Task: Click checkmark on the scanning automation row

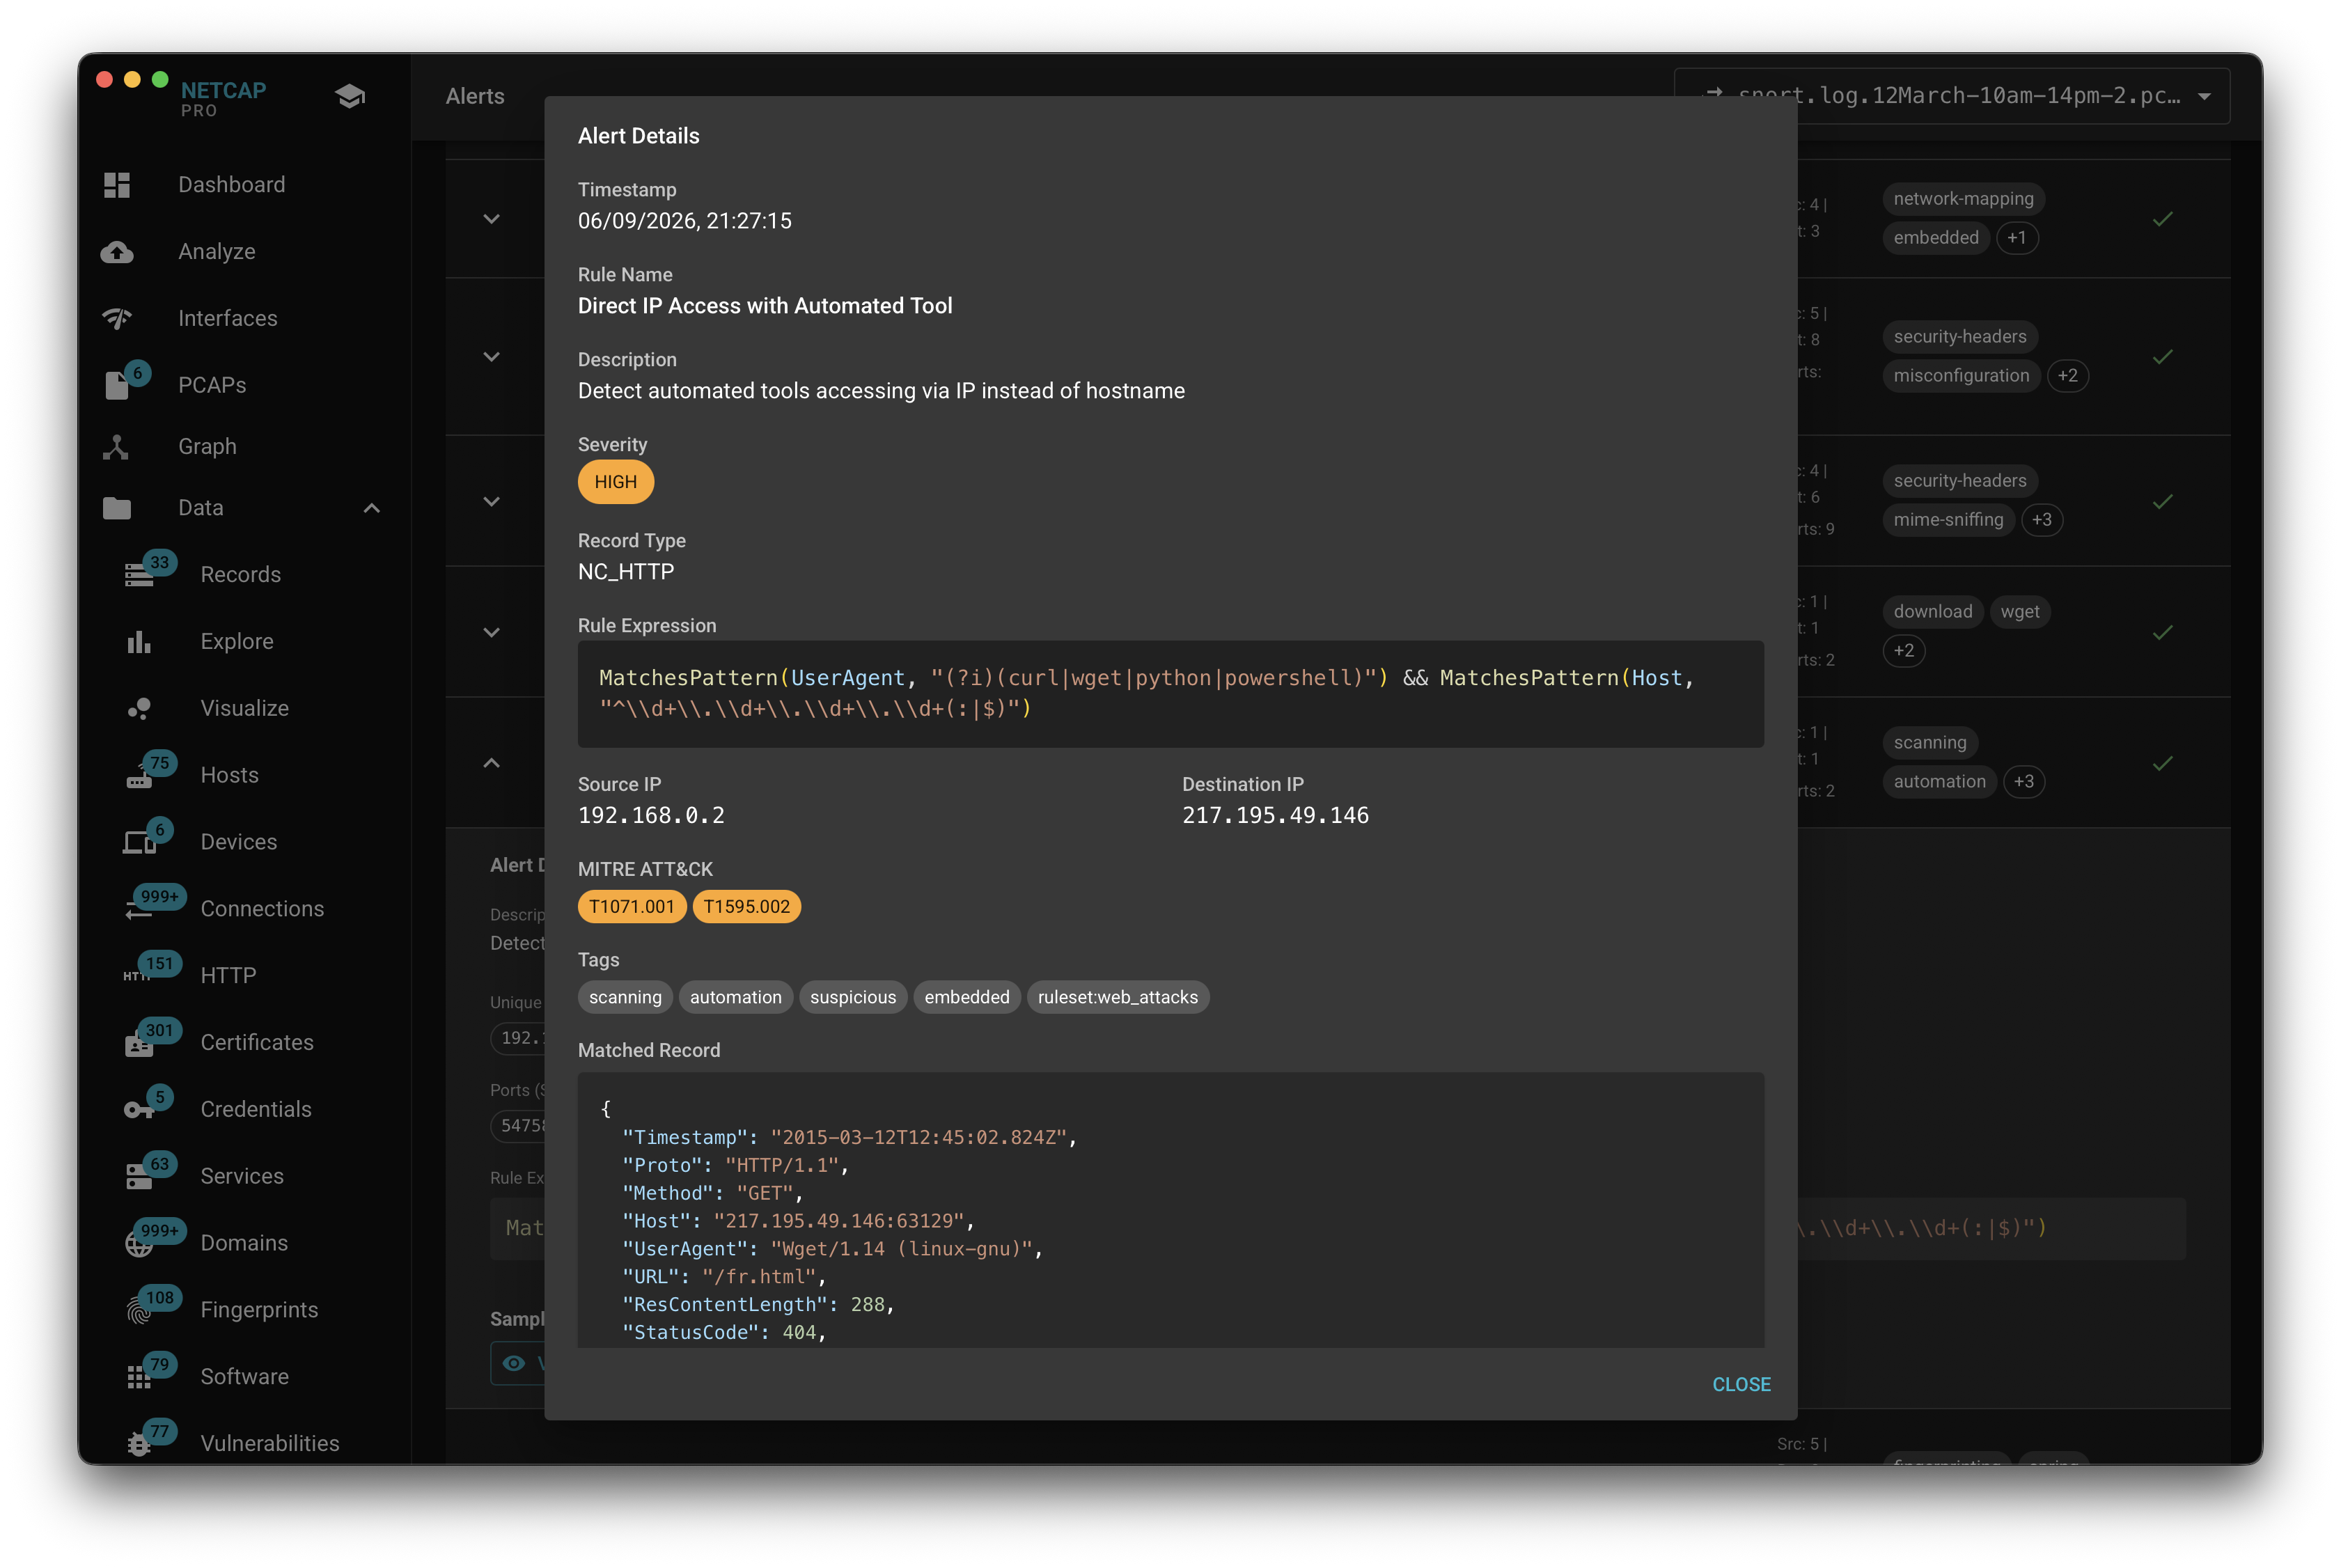Action: [x=2163, y=763]
